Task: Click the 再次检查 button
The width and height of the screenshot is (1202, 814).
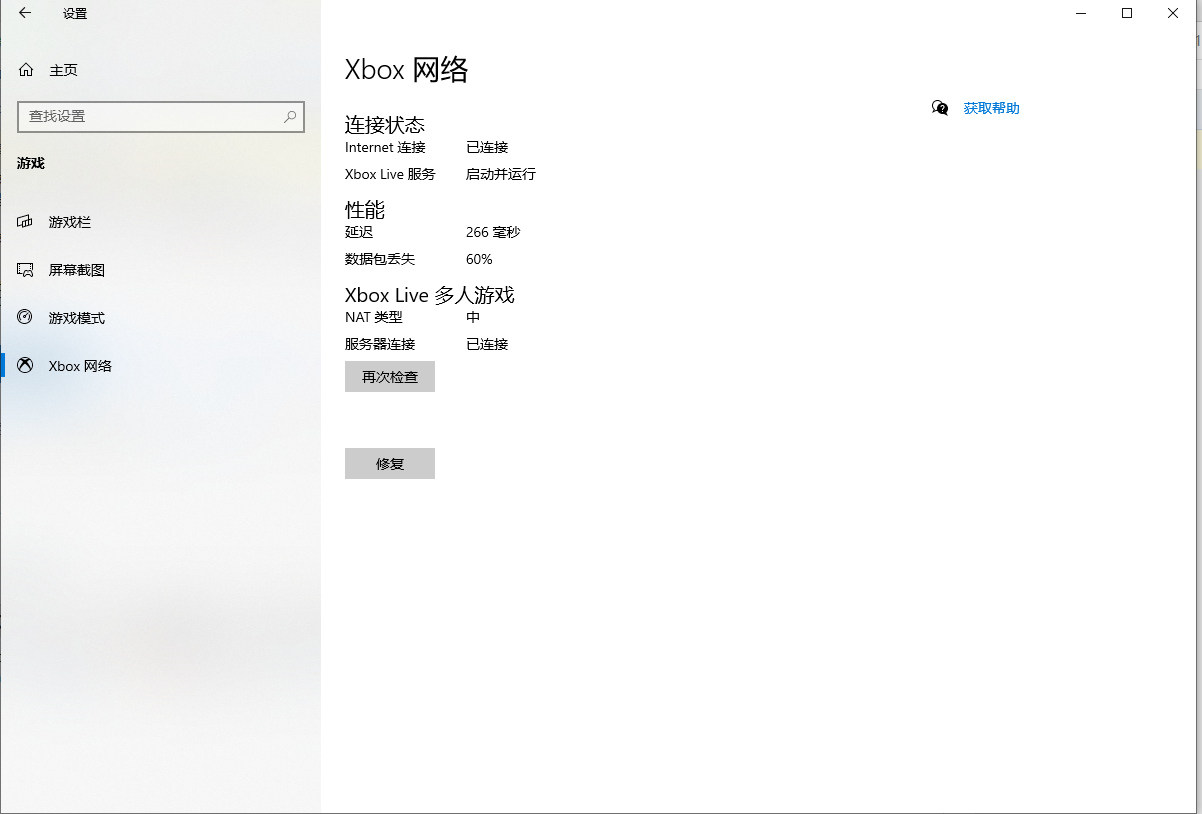Action: tap(390, 377)
